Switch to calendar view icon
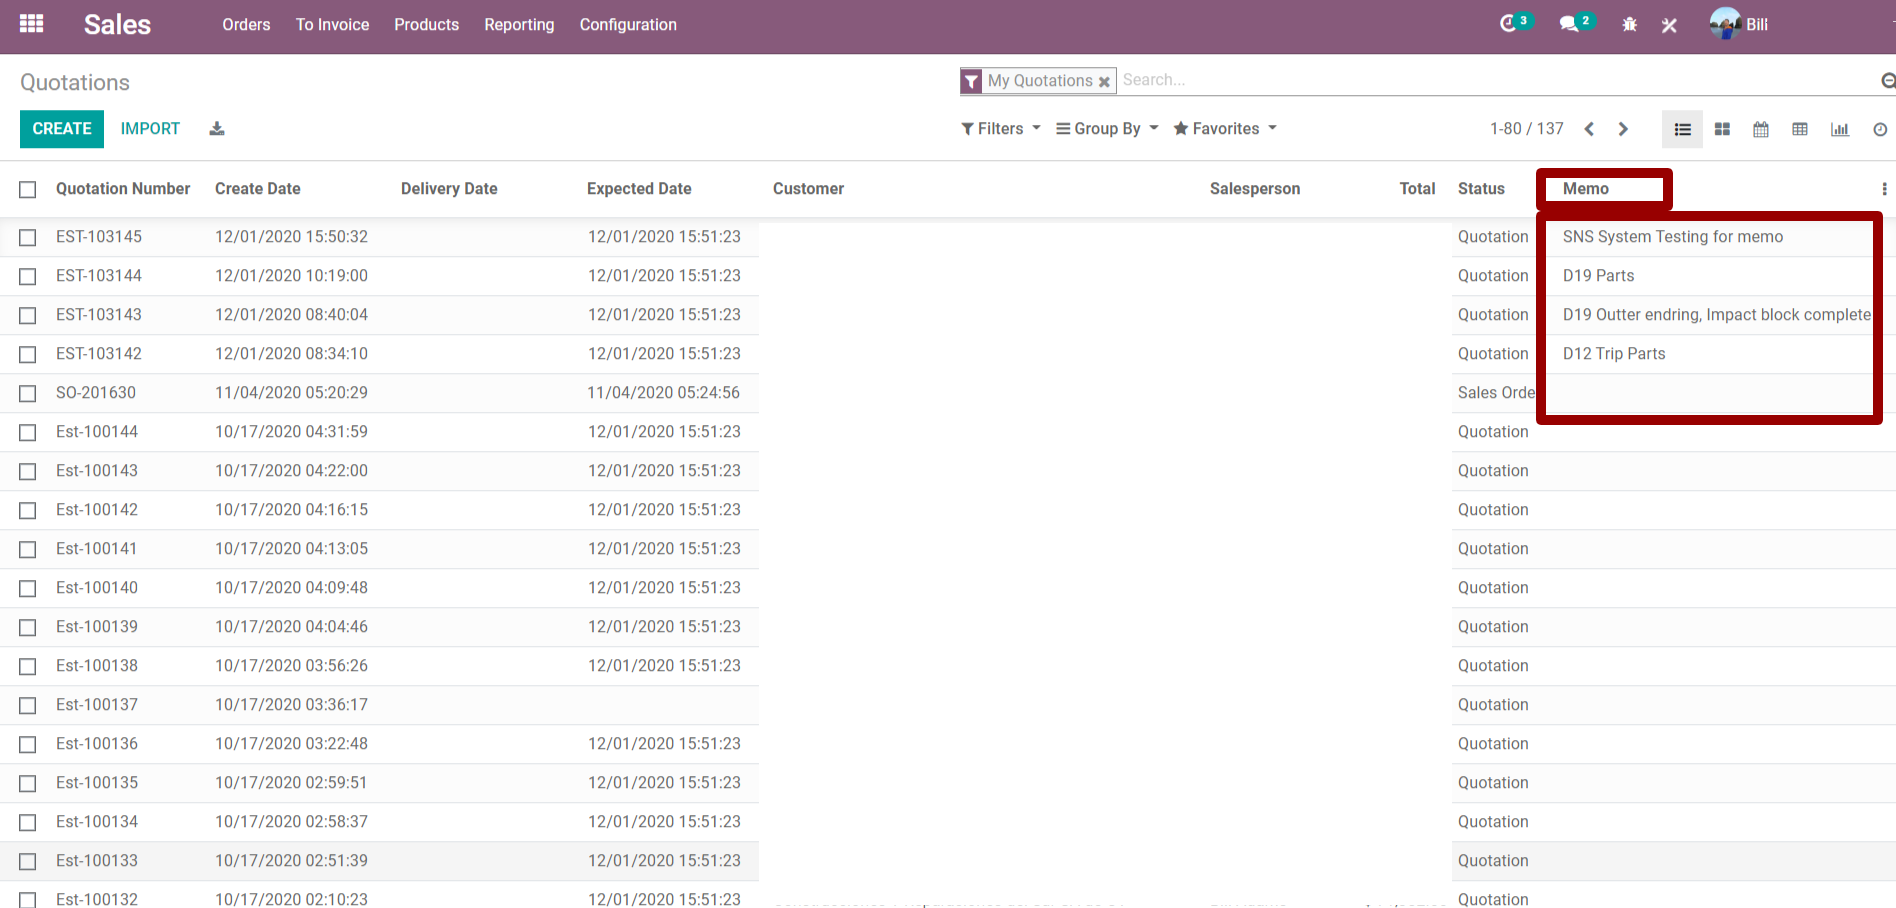The image size is (1896, 908). [x=1761, y=129]
